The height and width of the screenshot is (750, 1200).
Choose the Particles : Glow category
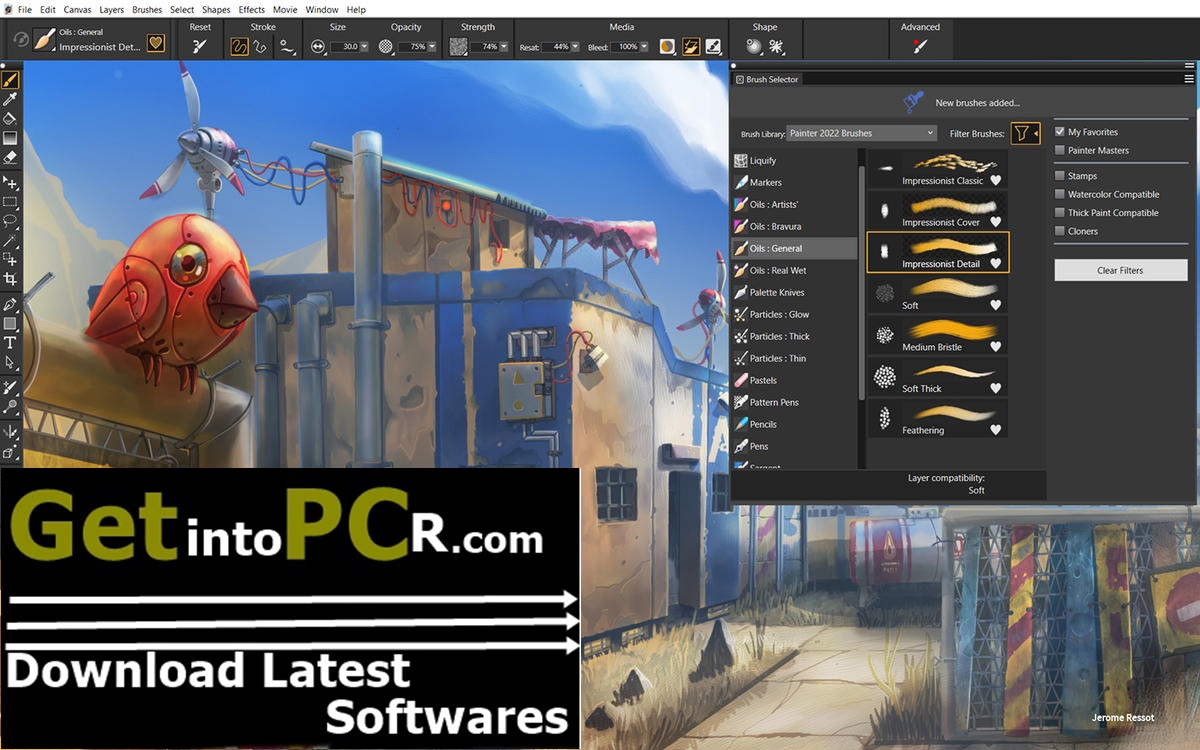794,314
